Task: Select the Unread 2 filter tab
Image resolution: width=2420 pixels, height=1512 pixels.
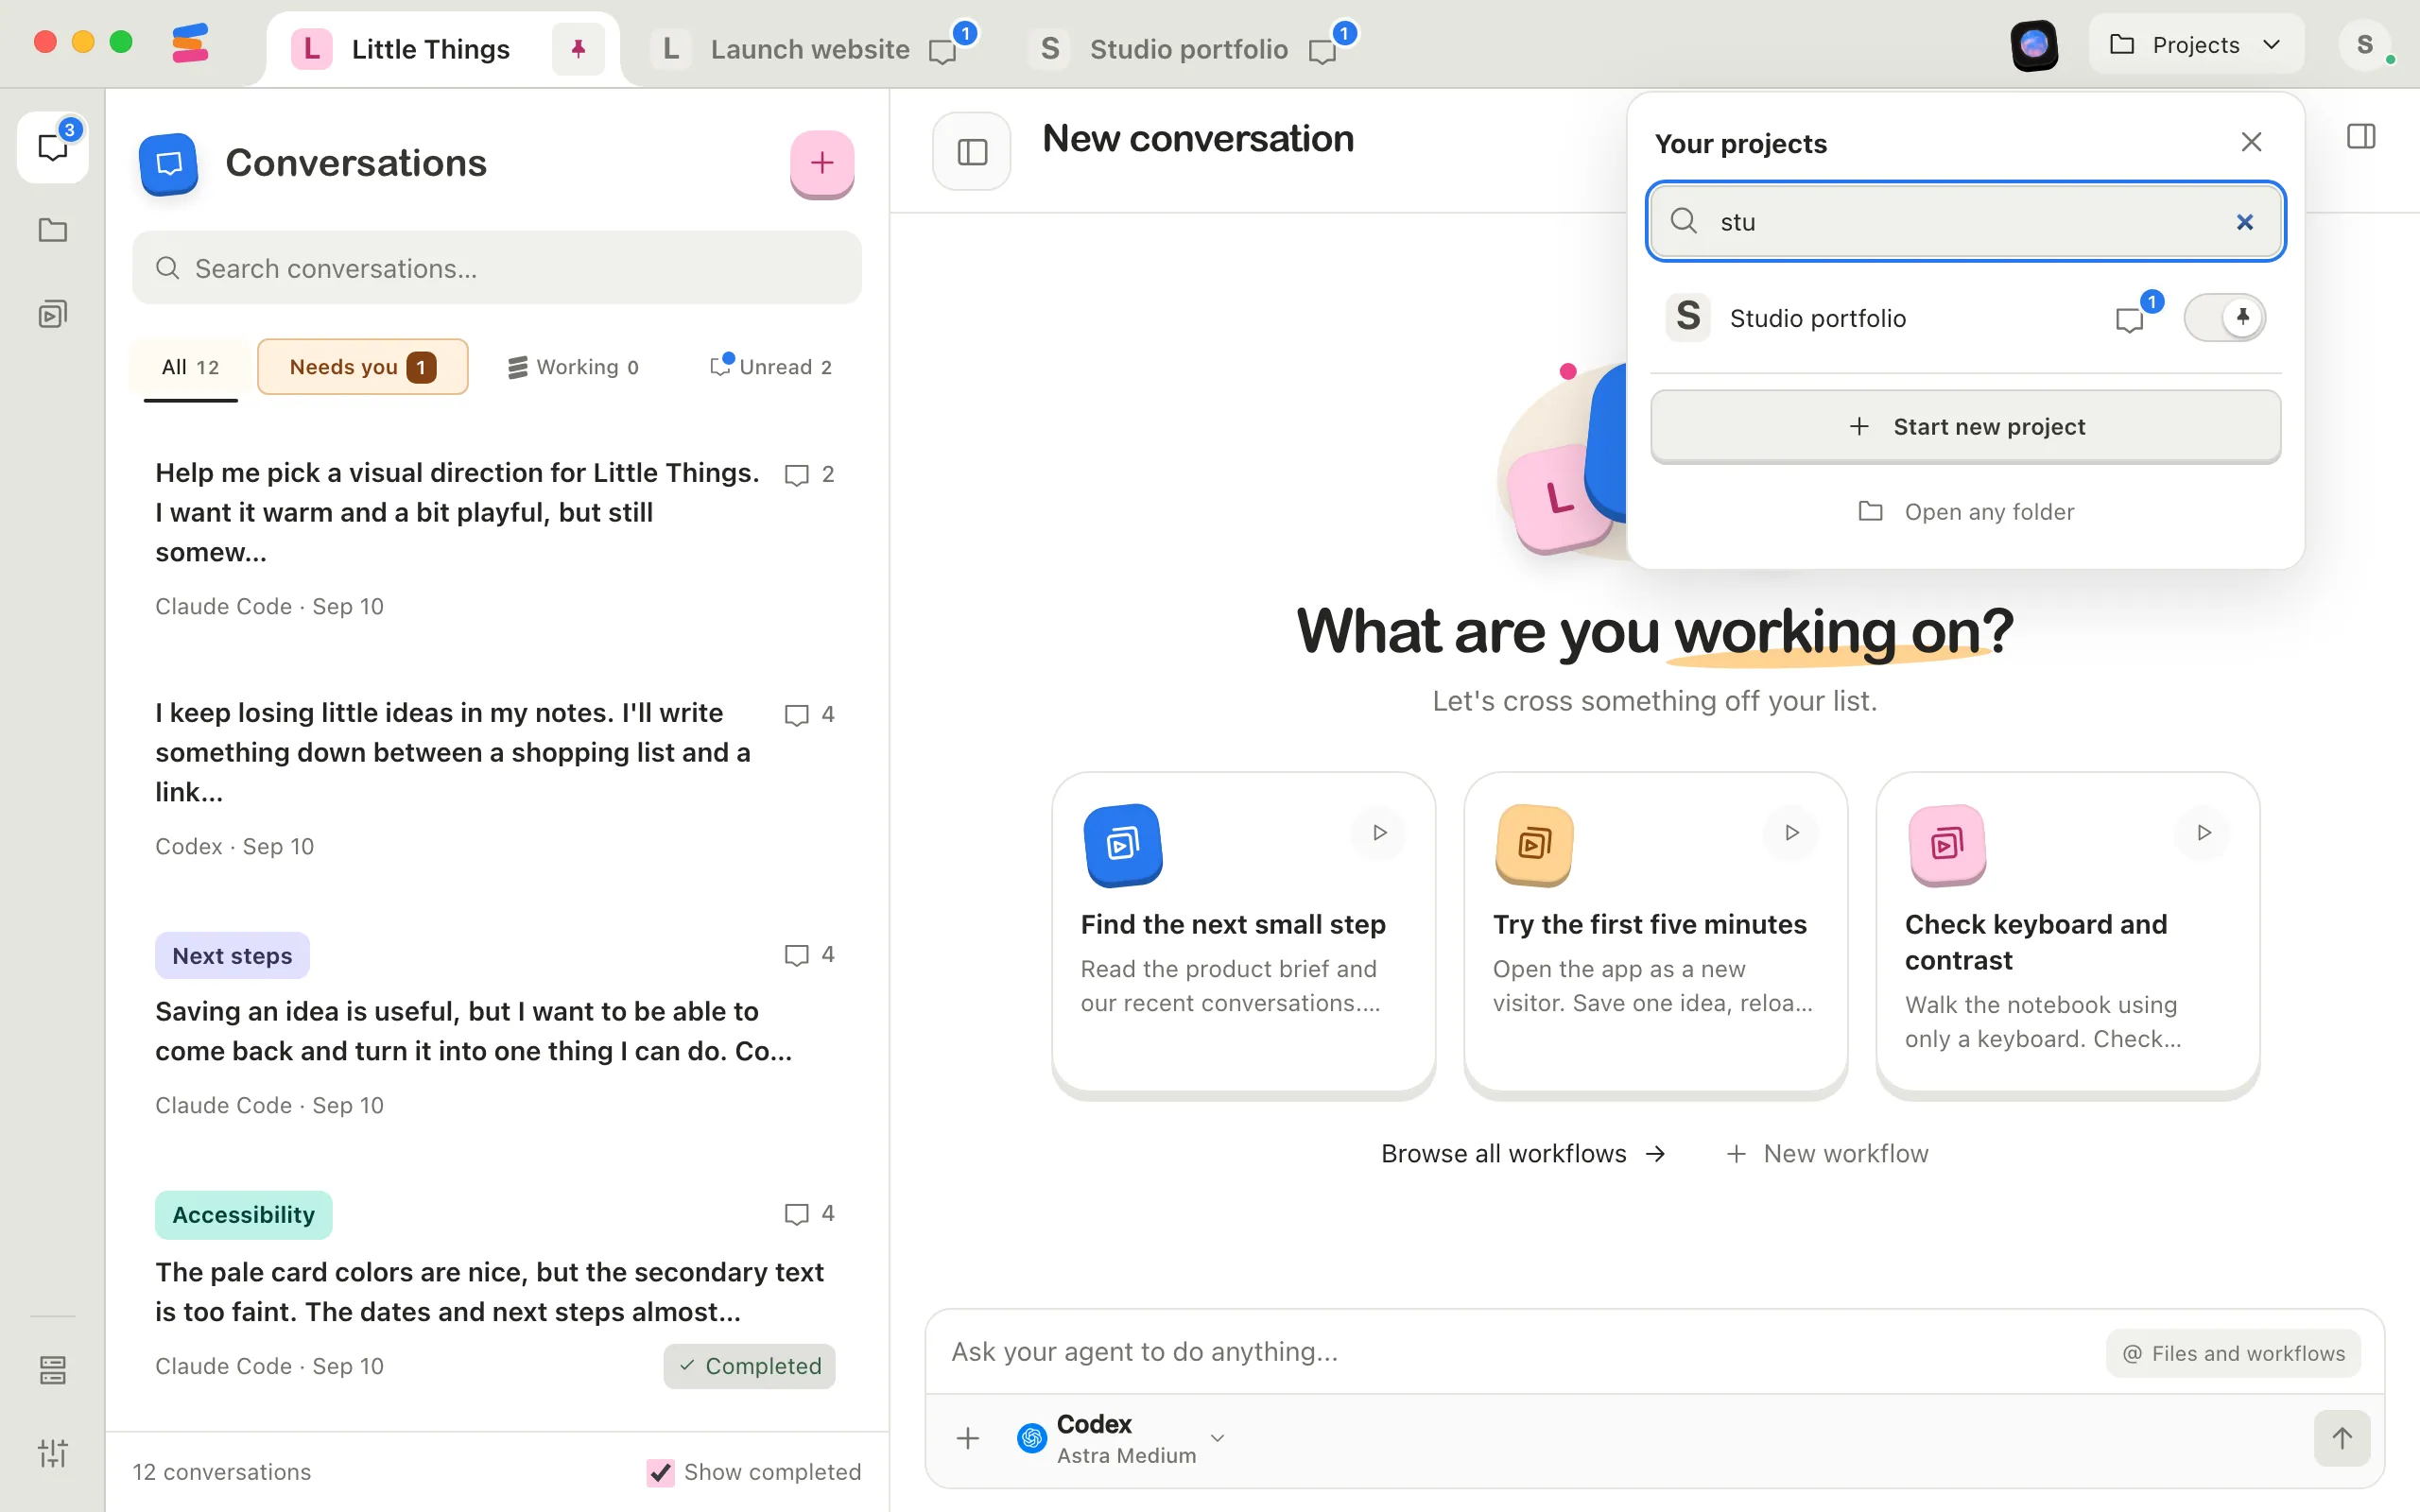Action: [x=771, y=367]
